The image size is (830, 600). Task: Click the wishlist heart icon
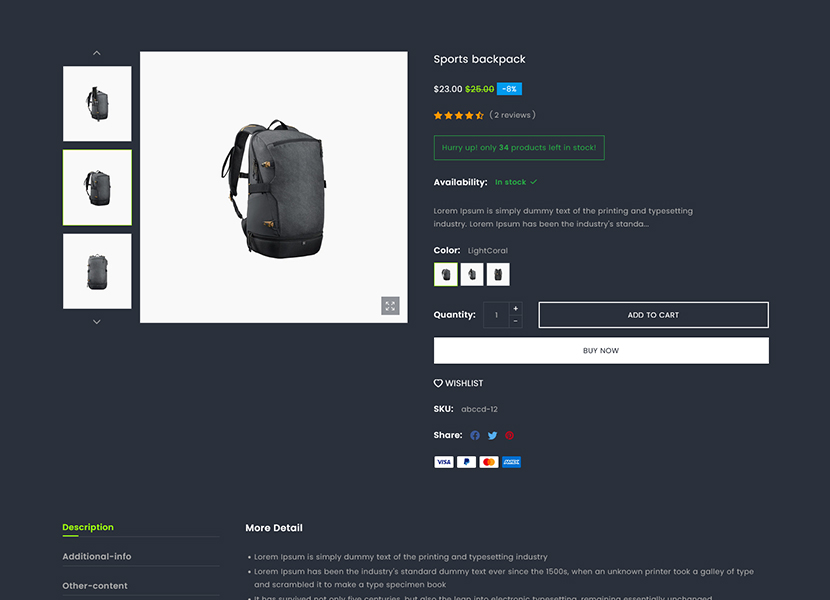tap(438, 382)
